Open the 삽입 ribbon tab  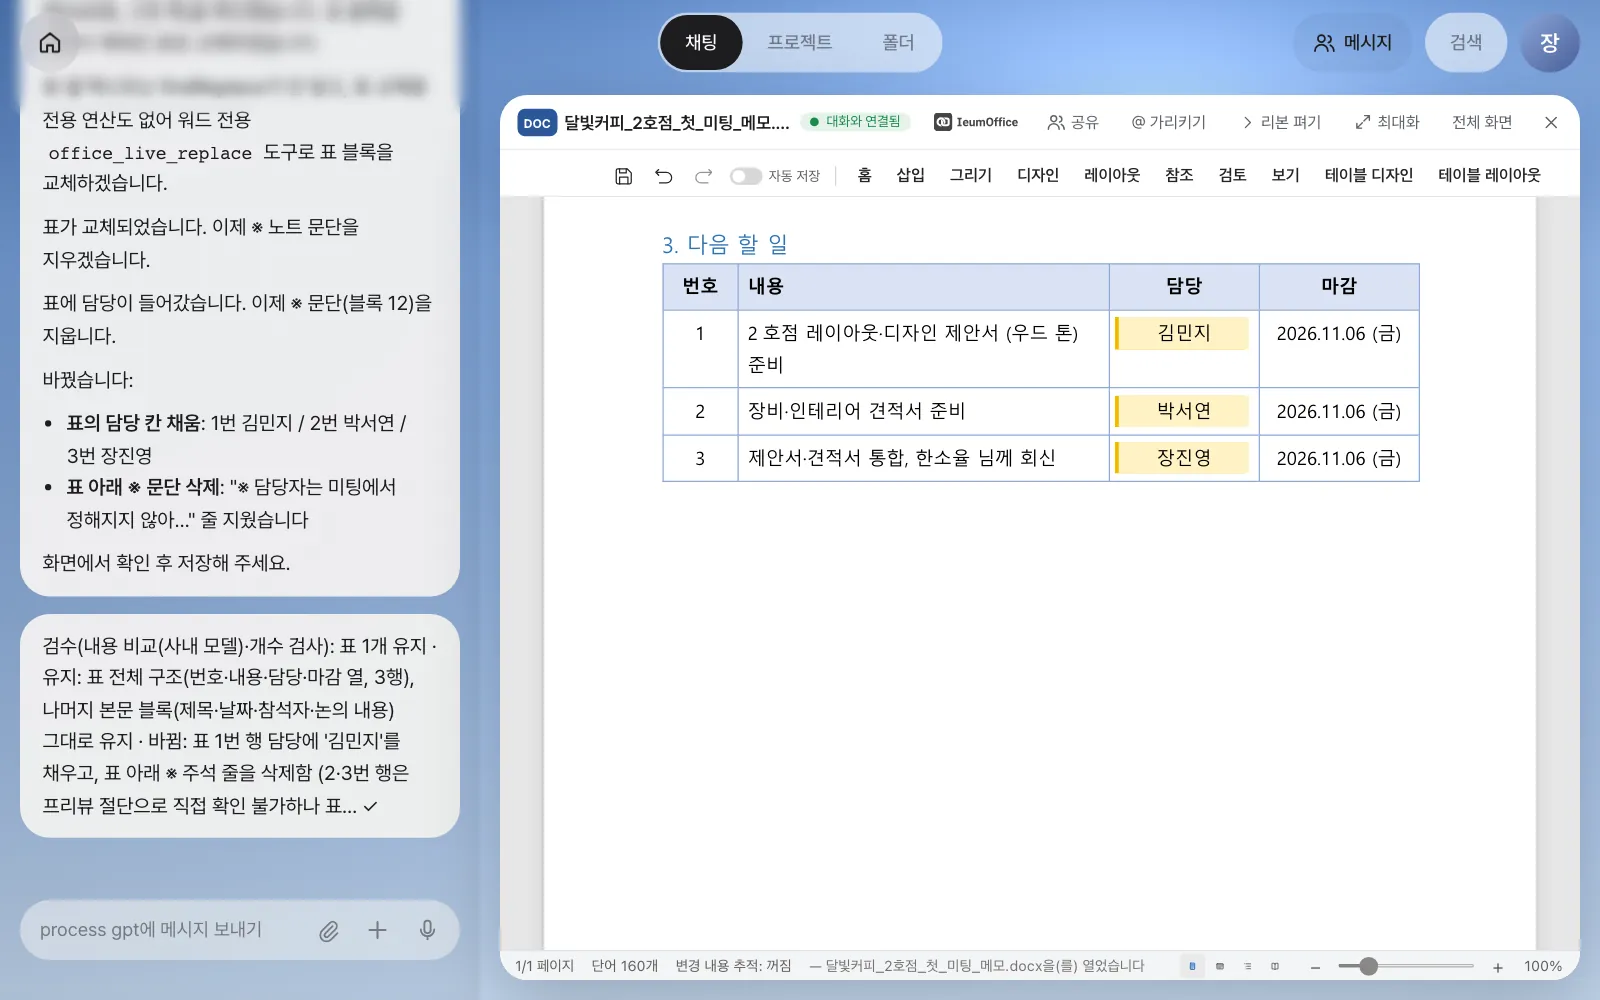910,175
